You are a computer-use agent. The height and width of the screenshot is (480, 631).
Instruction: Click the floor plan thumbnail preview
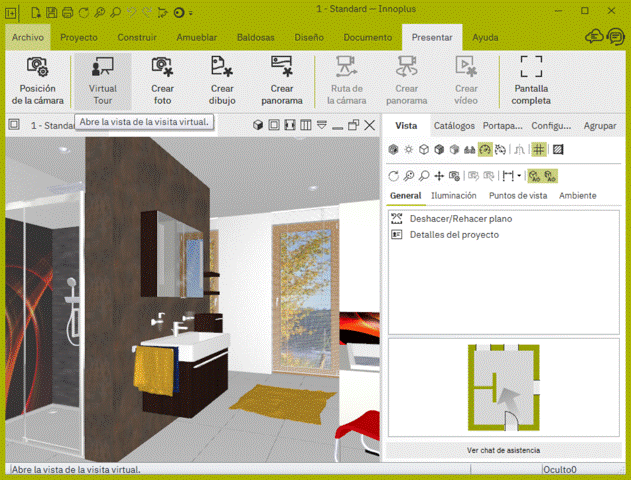(503, 387)
